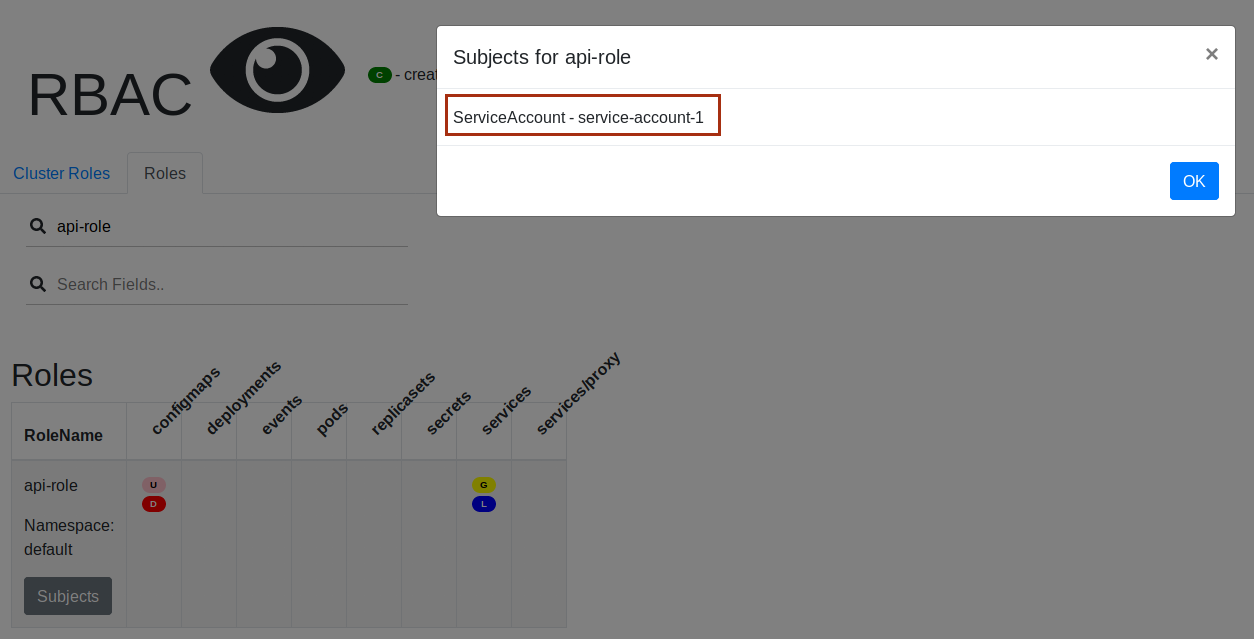Click the yellow G badge under services
Image resolution: width=1254 pixels, height=639 pixels.
click(483, 485)
